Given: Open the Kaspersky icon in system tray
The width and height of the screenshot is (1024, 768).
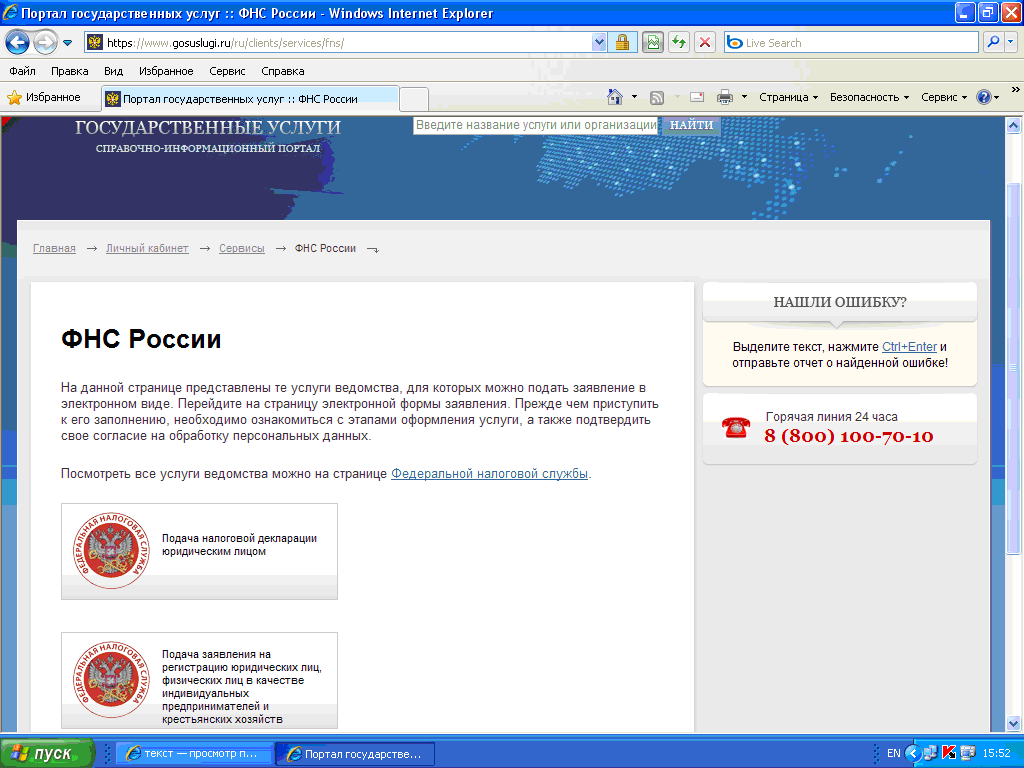Looking at the screenshot, I should [x=949, y=753].
